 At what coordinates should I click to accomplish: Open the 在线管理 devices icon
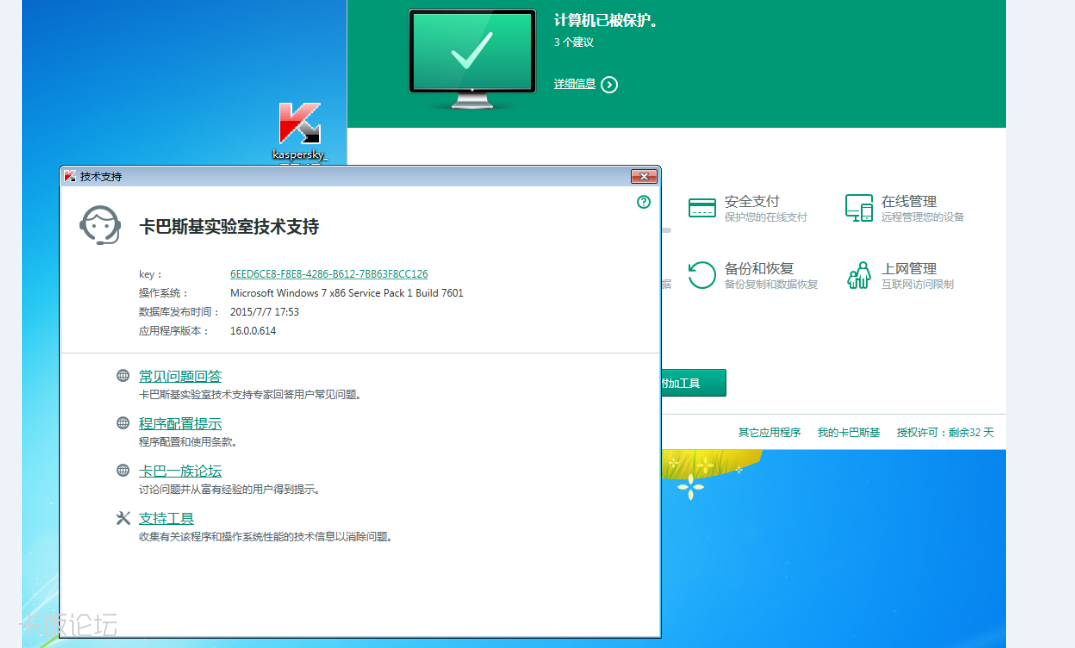[858, 208]
